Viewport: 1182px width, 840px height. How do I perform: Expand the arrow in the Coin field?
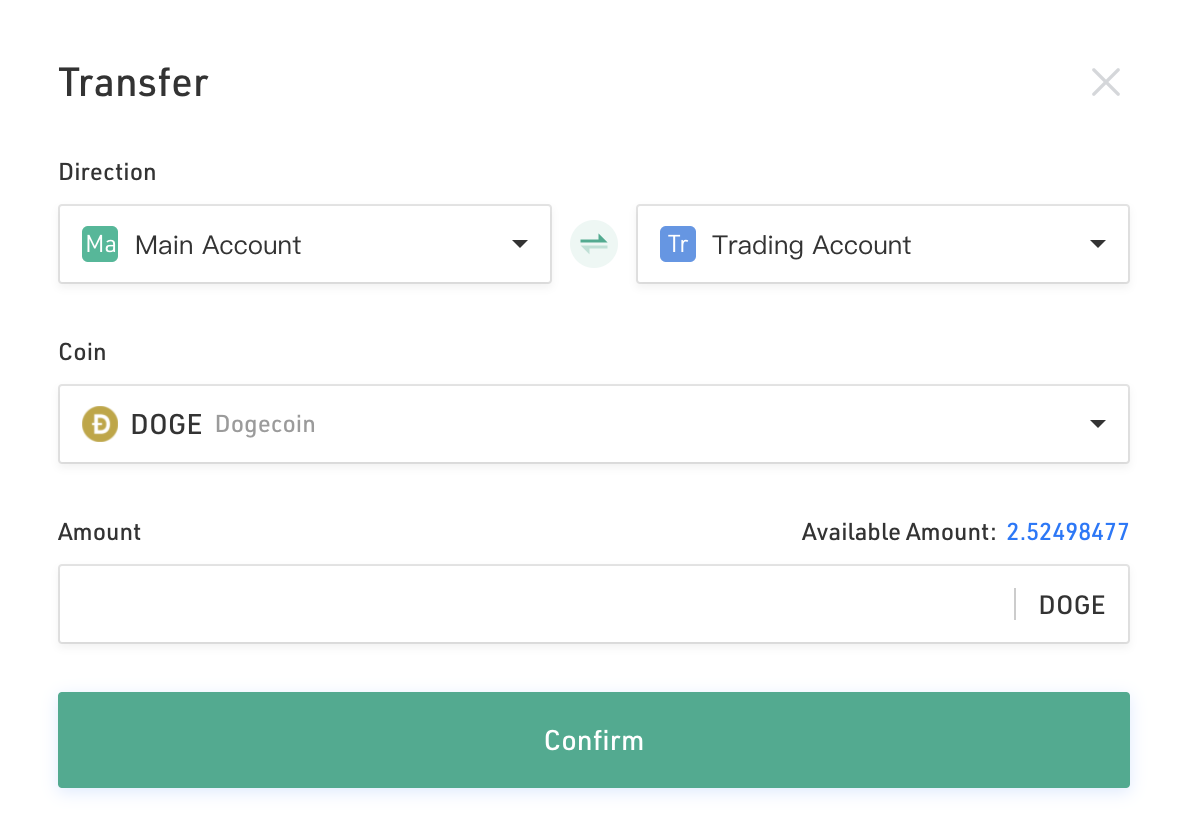click(1098, 424)
